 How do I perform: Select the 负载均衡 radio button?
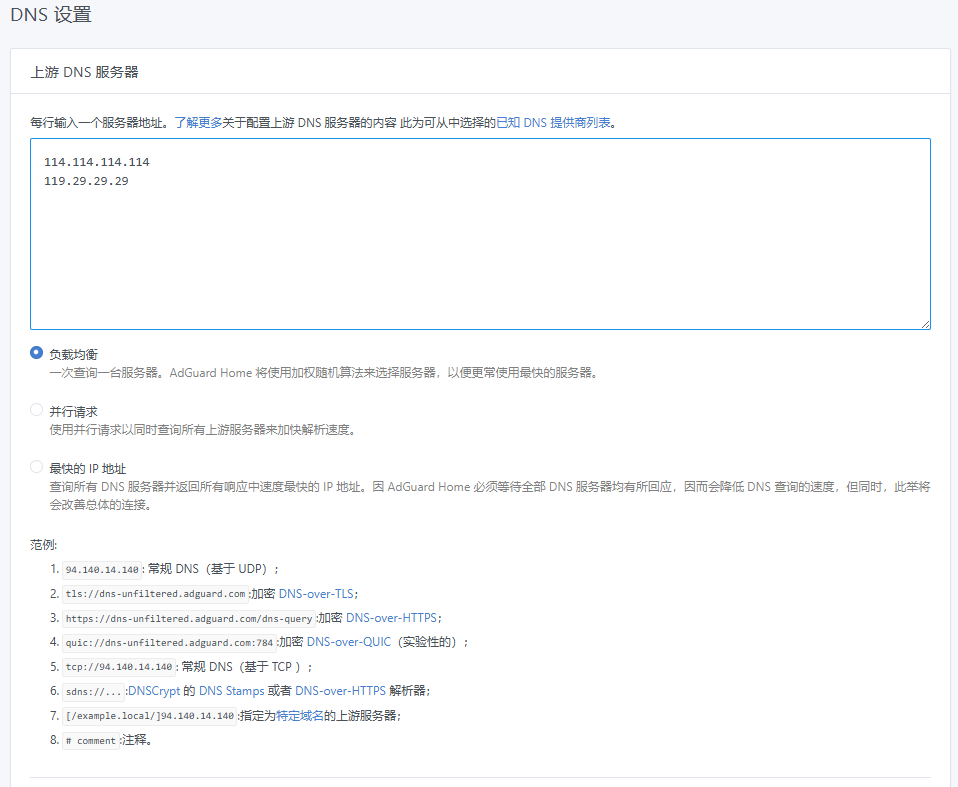tap(37, 353)
